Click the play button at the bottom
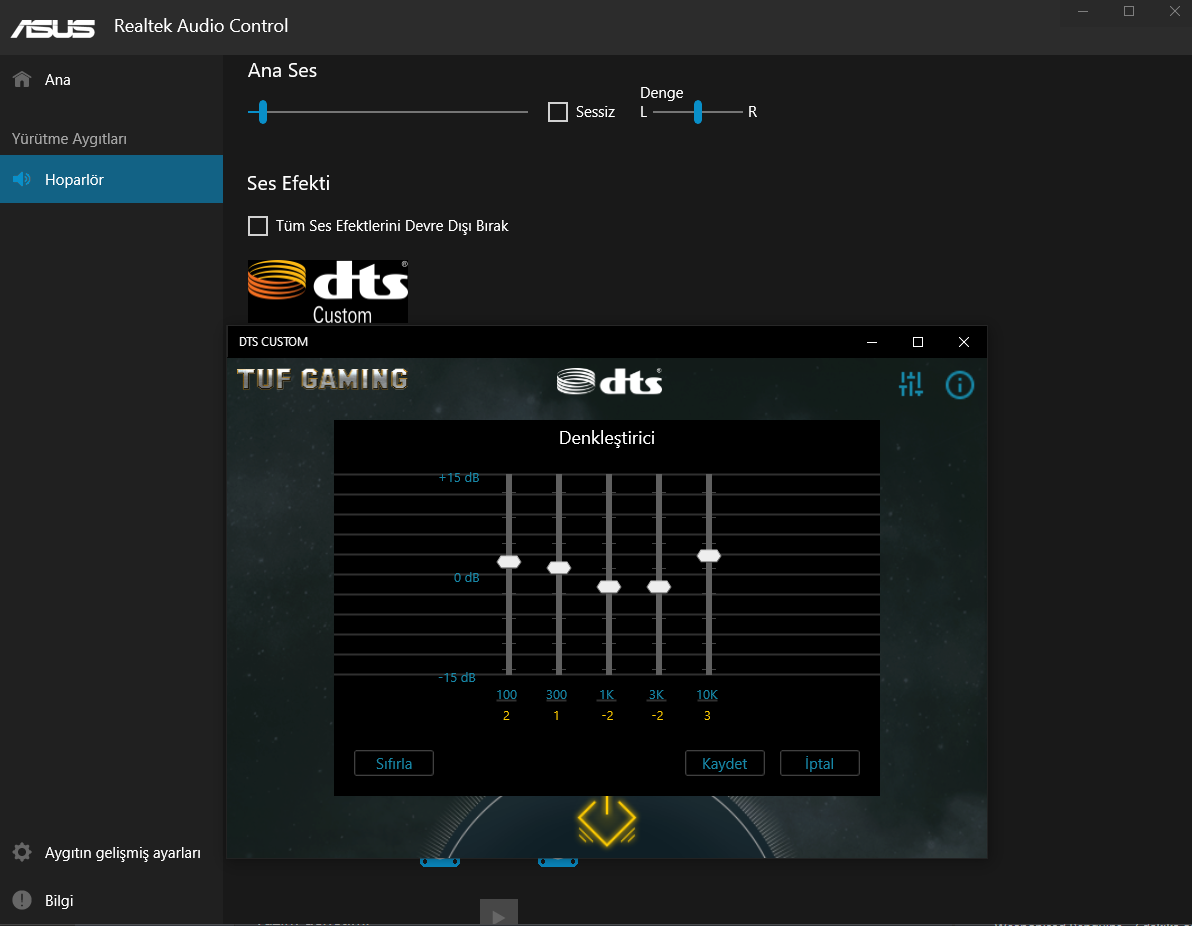The height and width of the screenshot is (926, 1192). pos(499,912)
